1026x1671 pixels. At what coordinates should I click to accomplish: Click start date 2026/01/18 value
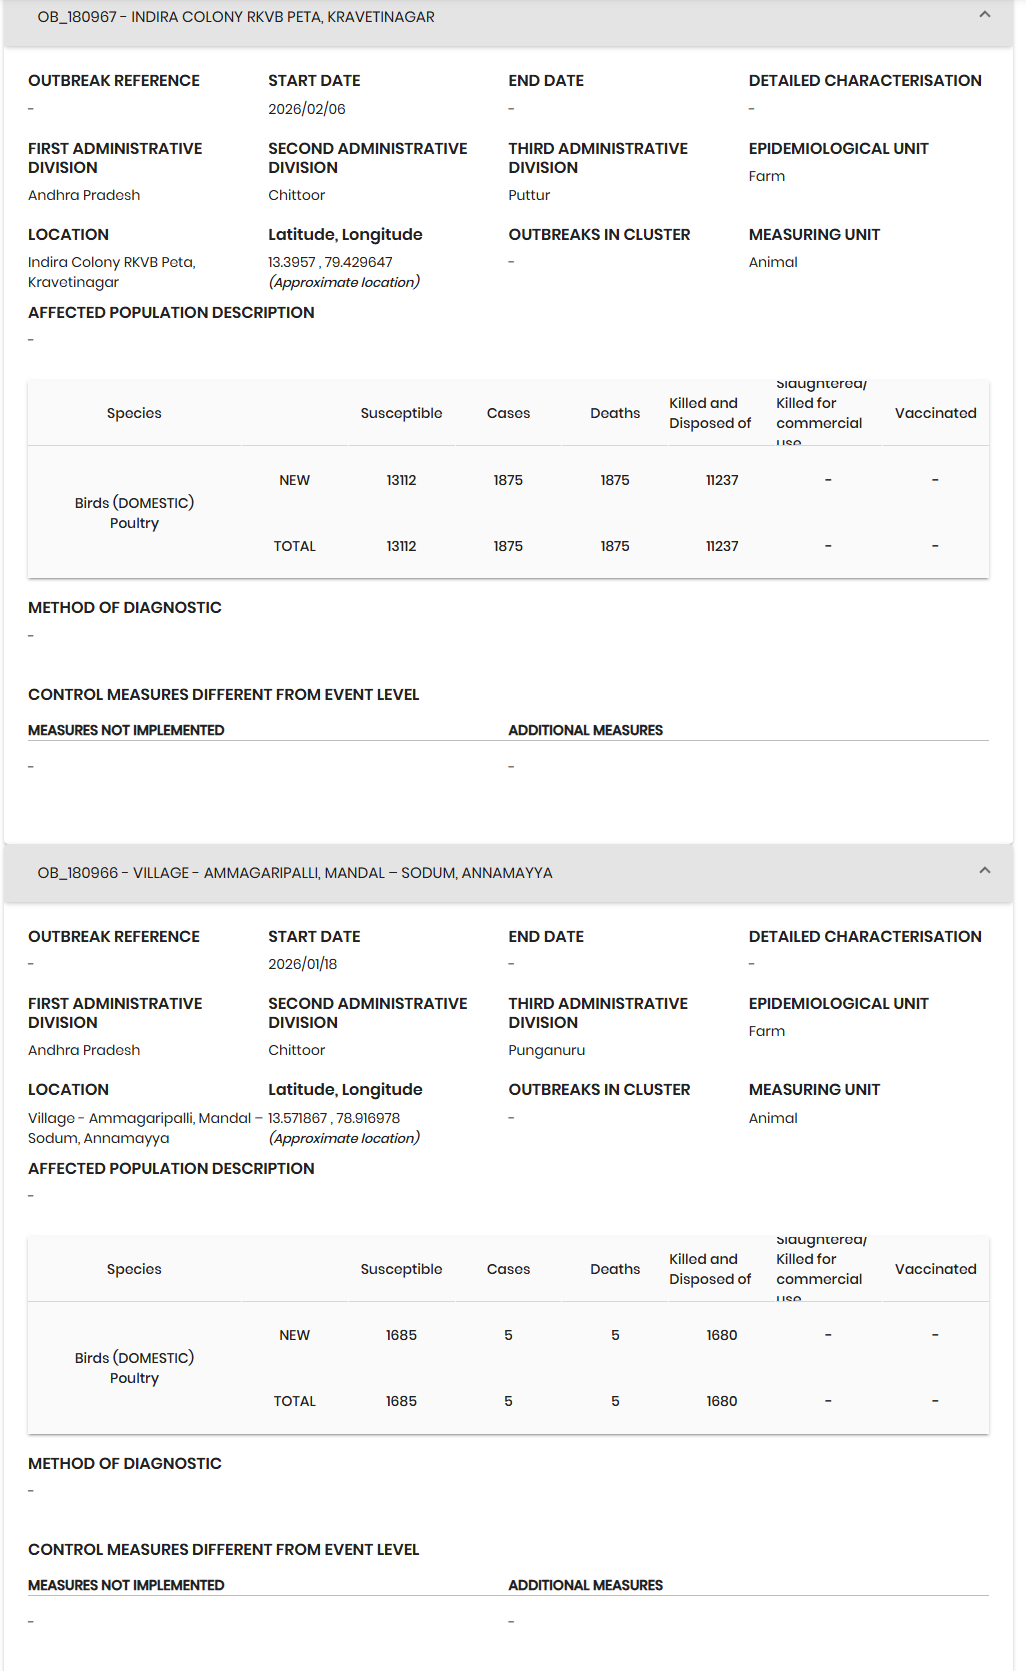303,964
